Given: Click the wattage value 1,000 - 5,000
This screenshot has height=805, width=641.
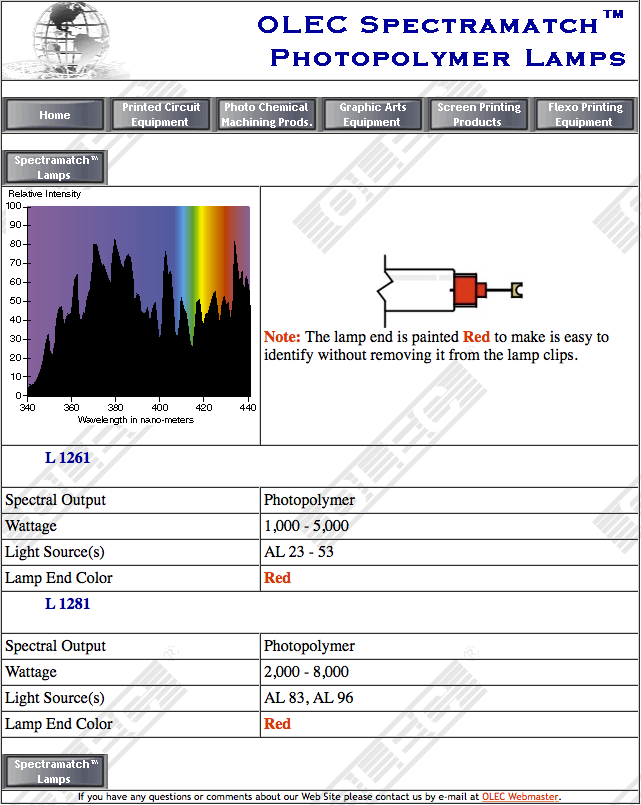Looking at the screenshot, I should (306, 526).
